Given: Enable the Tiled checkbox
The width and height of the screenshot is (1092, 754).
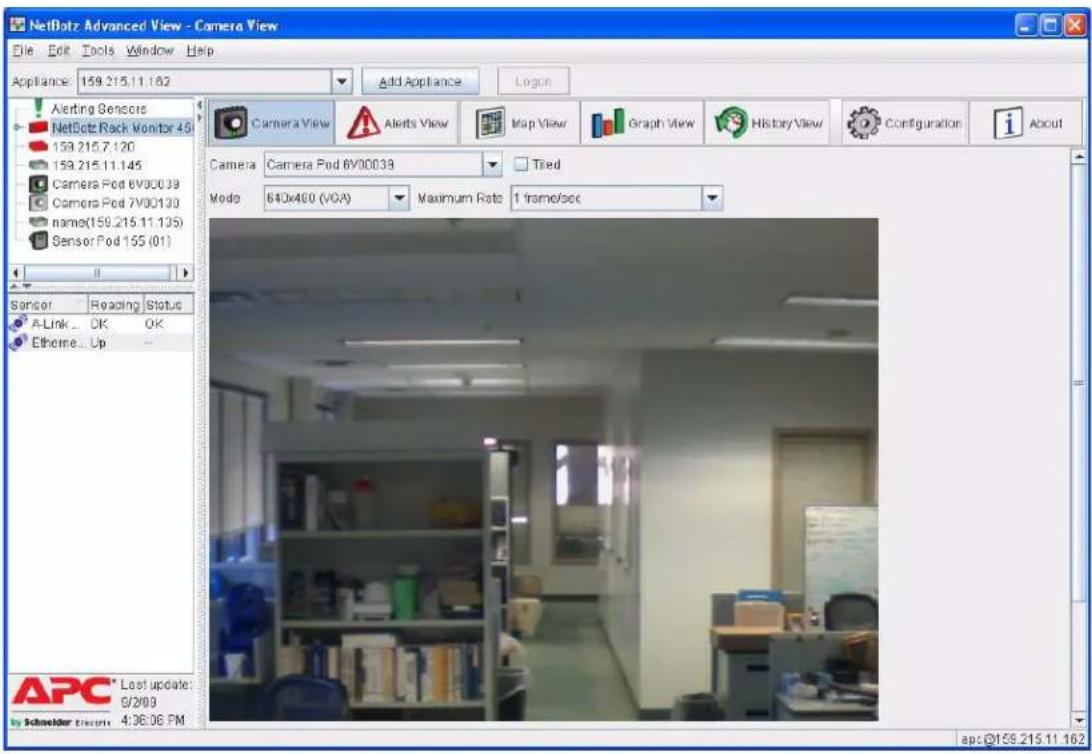Looking at the screenshot, I should 520,164.
